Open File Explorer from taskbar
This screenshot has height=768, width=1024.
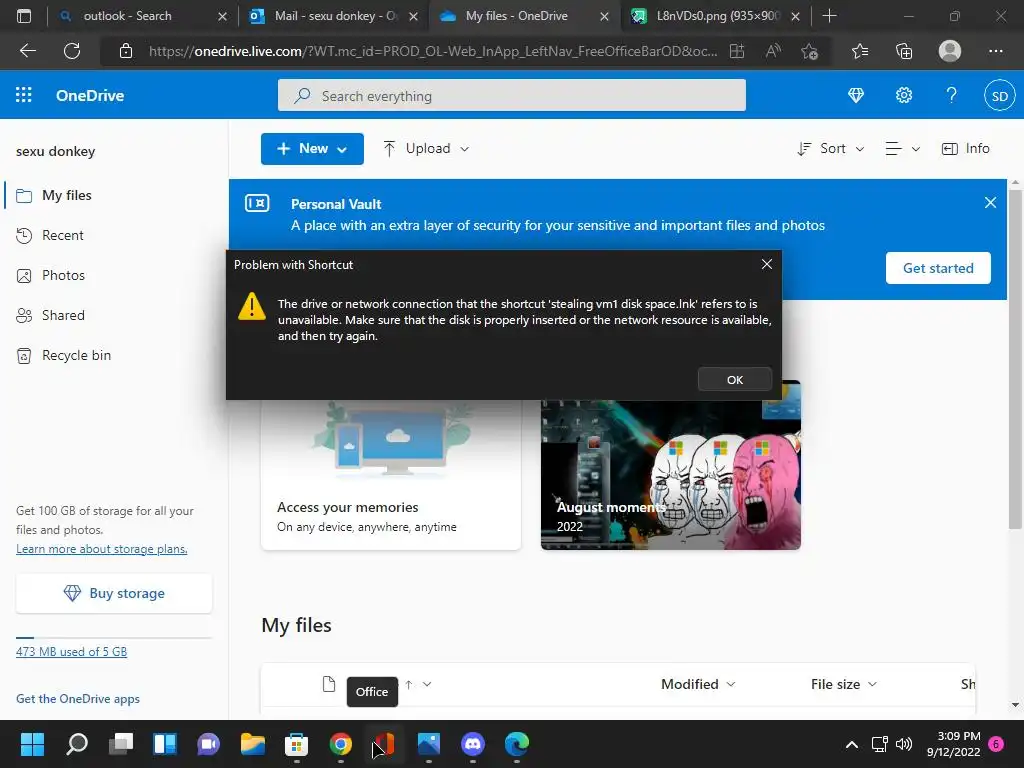253,744
